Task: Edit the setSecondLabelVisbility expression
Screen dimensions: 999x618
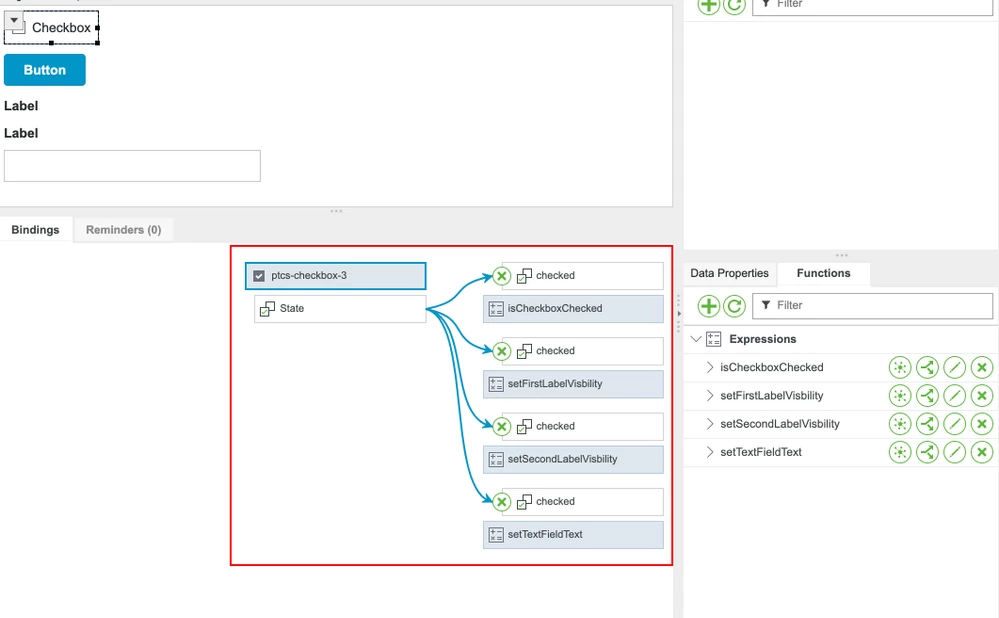Action: (954, 424)
